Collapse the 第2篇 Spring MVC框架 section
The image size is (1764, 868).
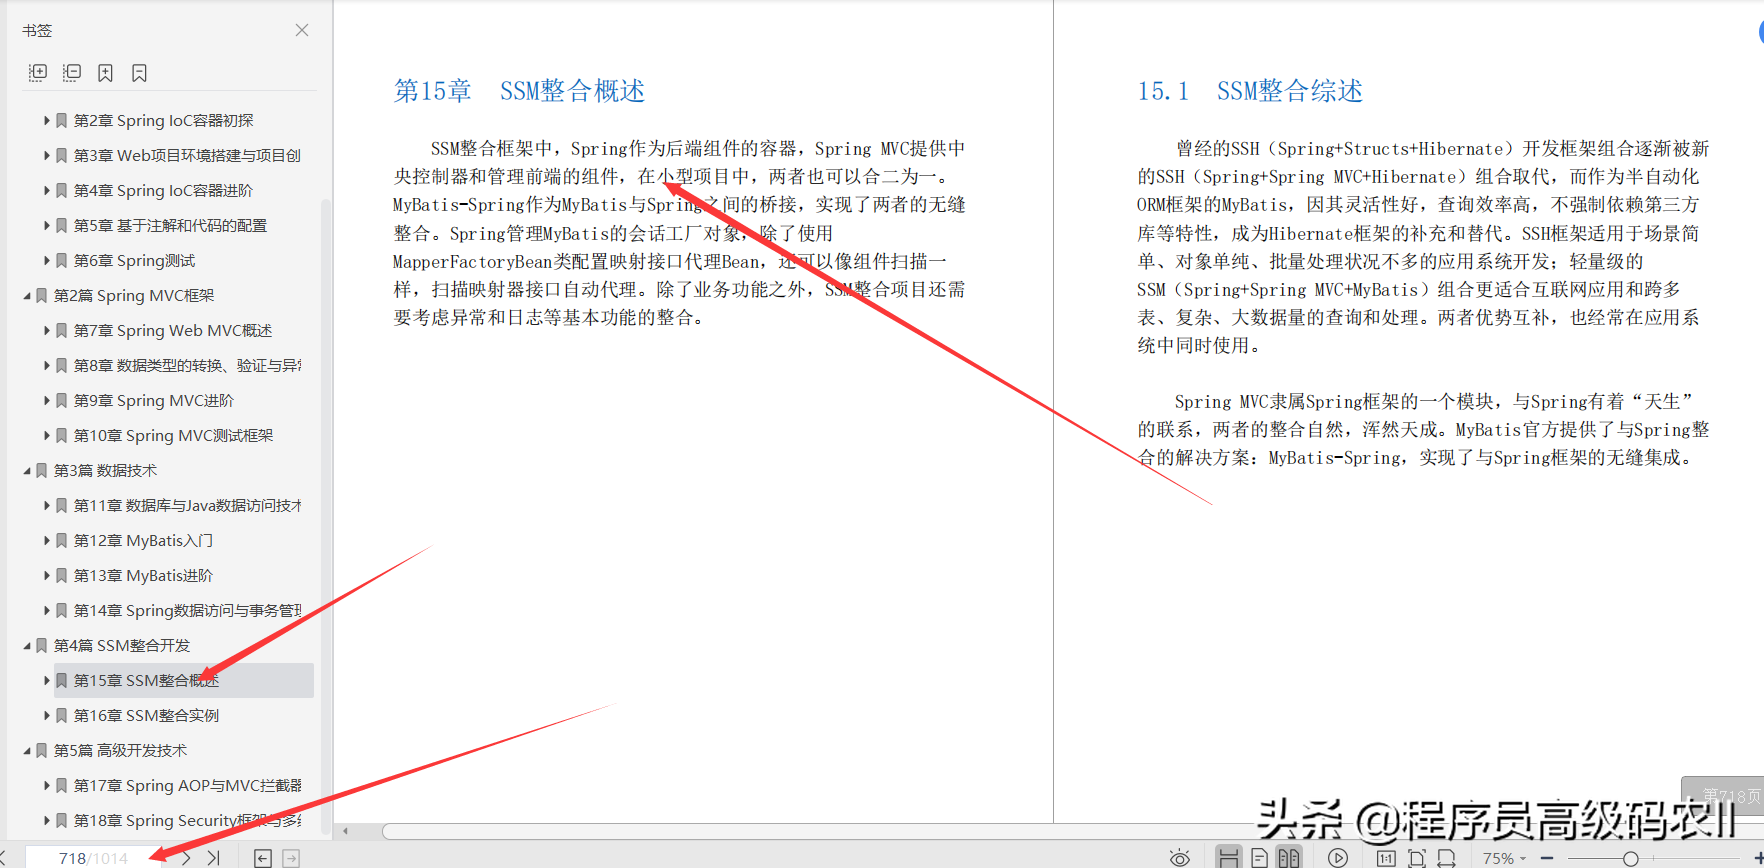point(27,295)
